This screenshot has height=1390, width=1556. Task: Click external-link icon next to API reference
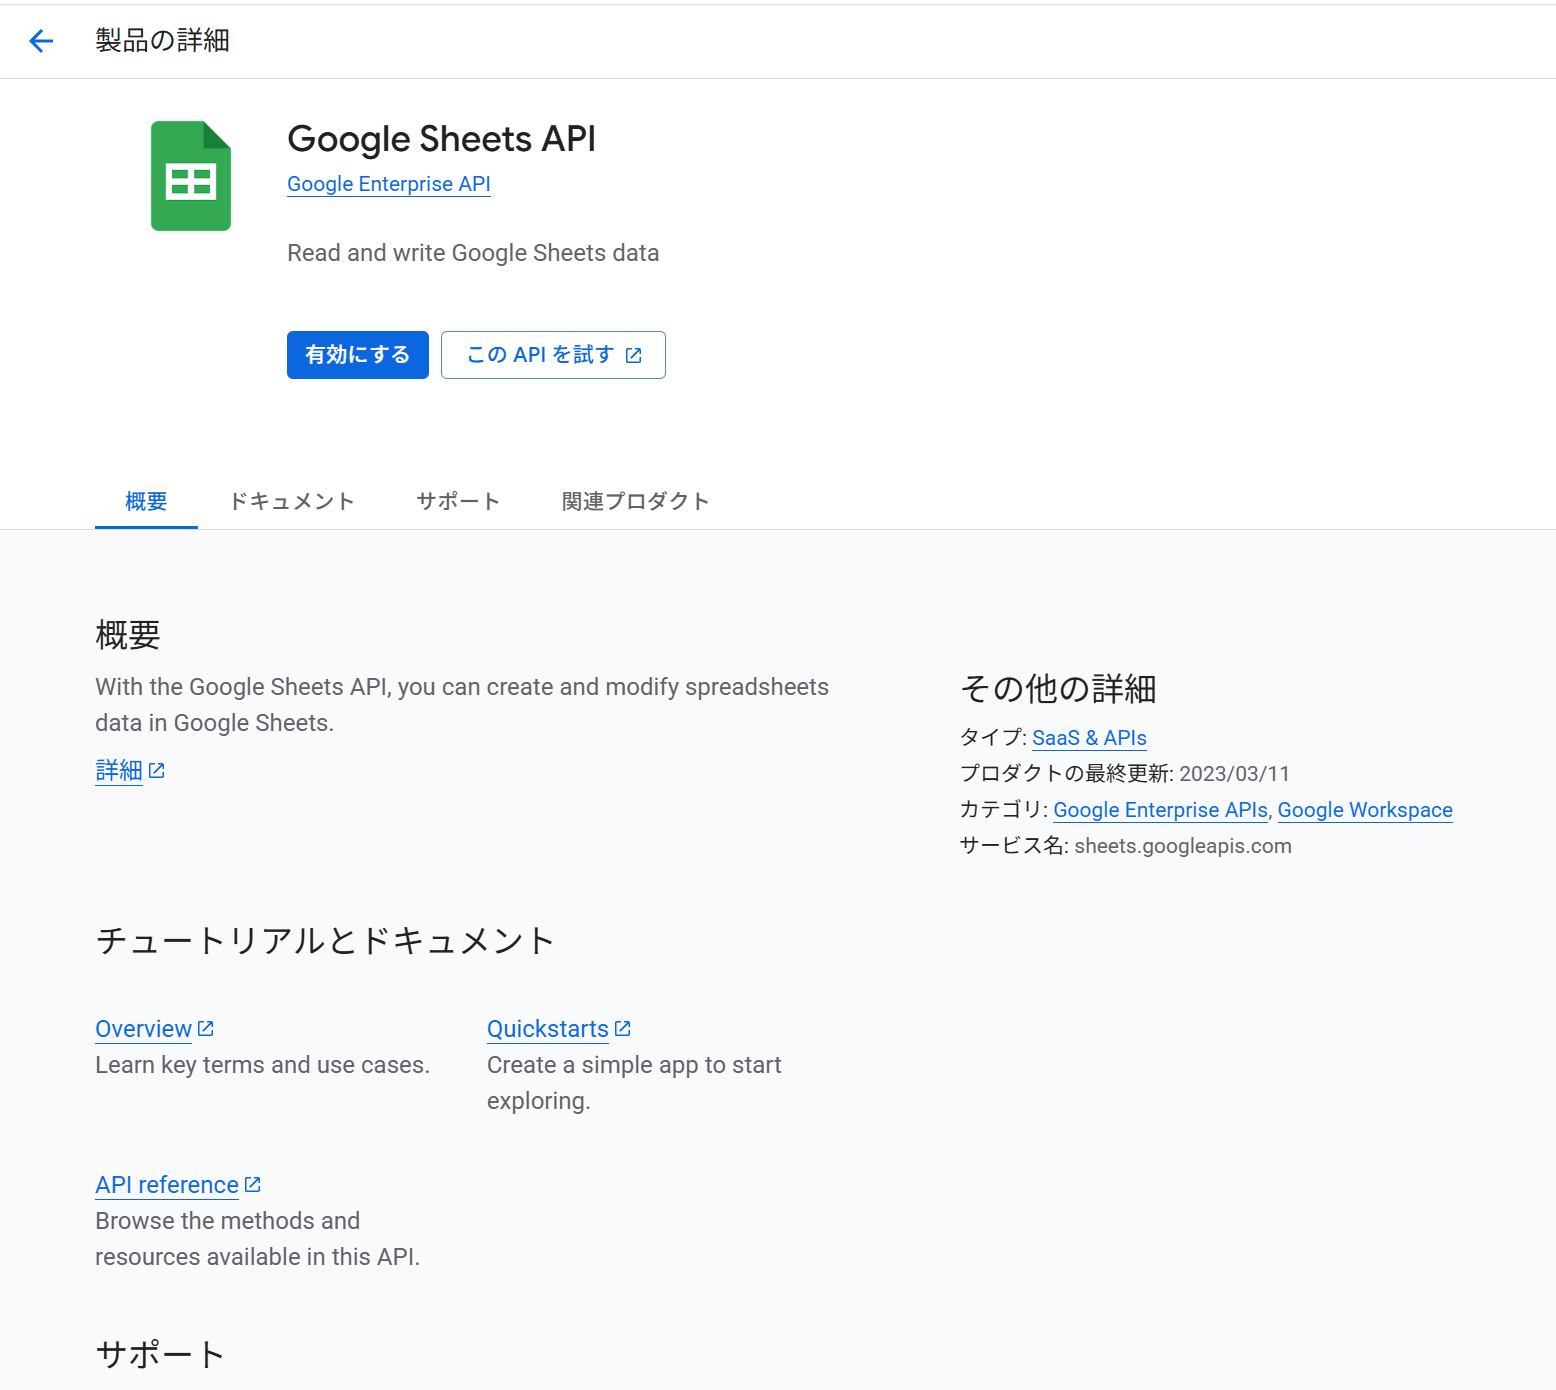point(253,1184)
